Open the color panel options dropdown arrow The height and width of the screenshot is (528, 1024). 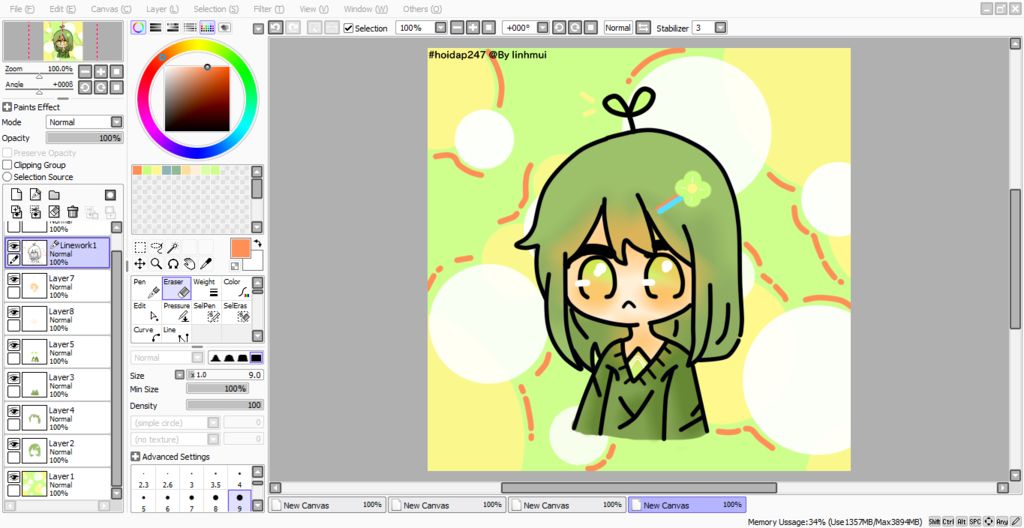(x=258, y=28)
